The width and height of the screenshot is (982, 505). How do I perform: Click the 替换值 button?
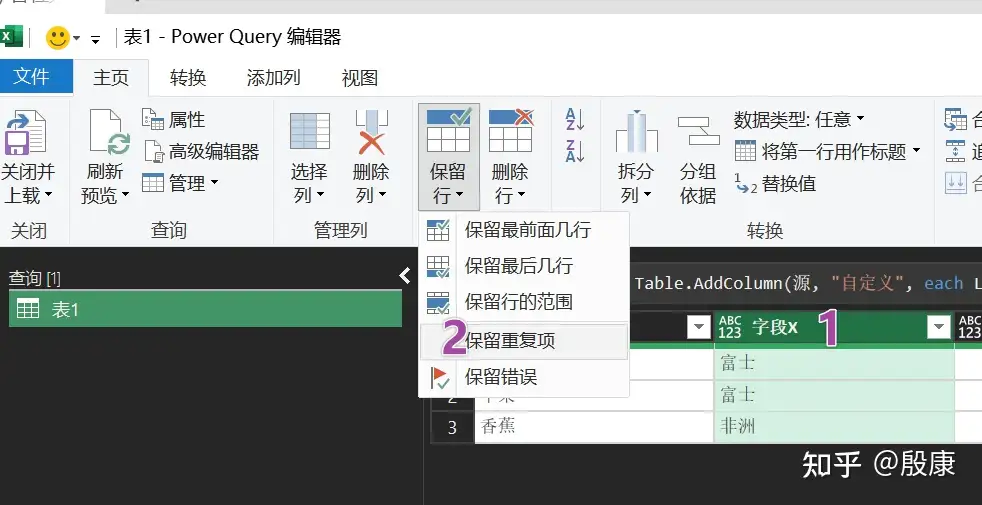775,183
